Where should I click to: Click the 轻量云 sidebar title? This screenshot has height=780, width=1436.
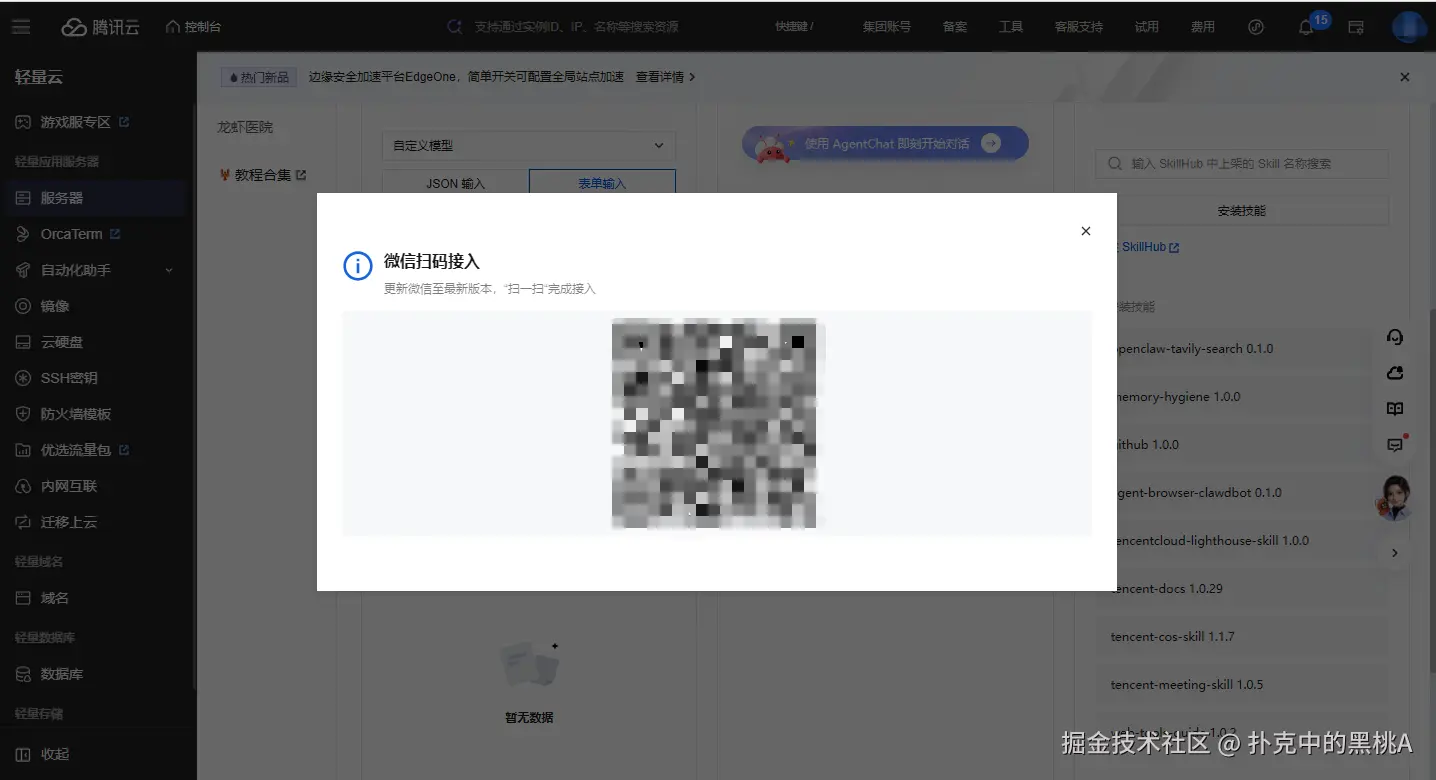click(x=39, y=77)
